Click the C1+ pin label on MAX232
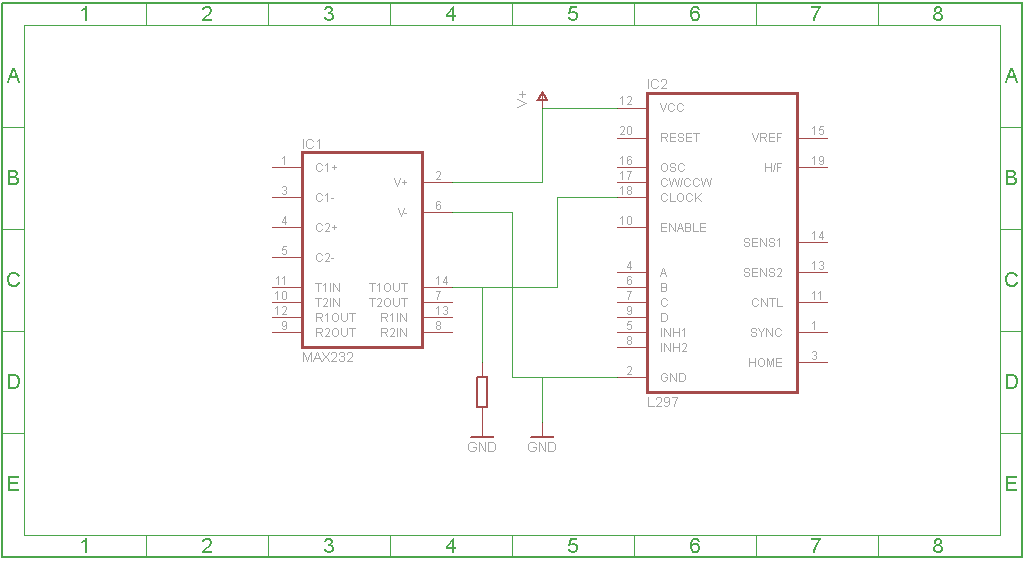 tap(327, 168)
